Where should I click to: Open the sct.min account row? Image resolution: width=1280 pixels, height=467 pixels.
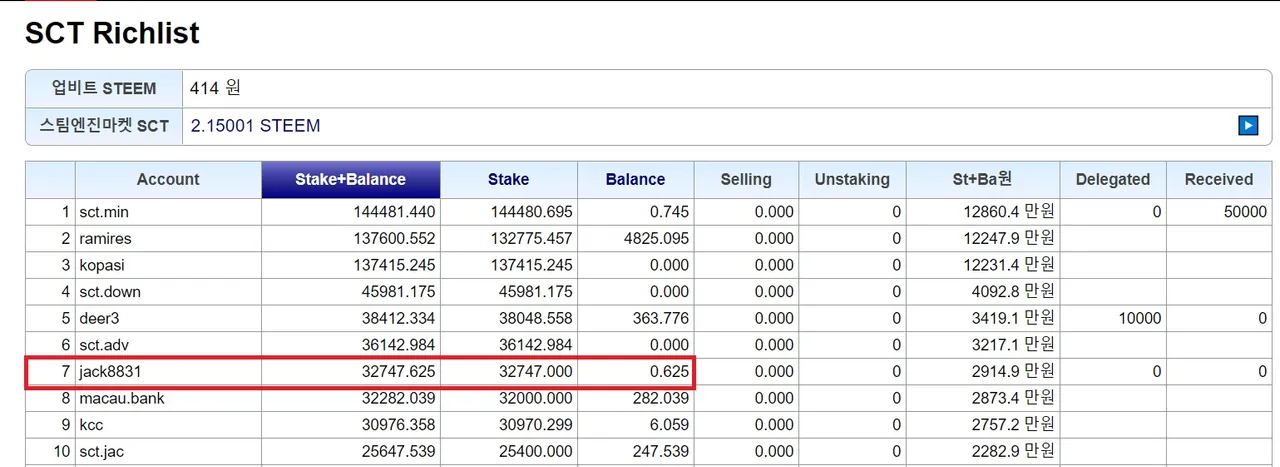(104, 212)
